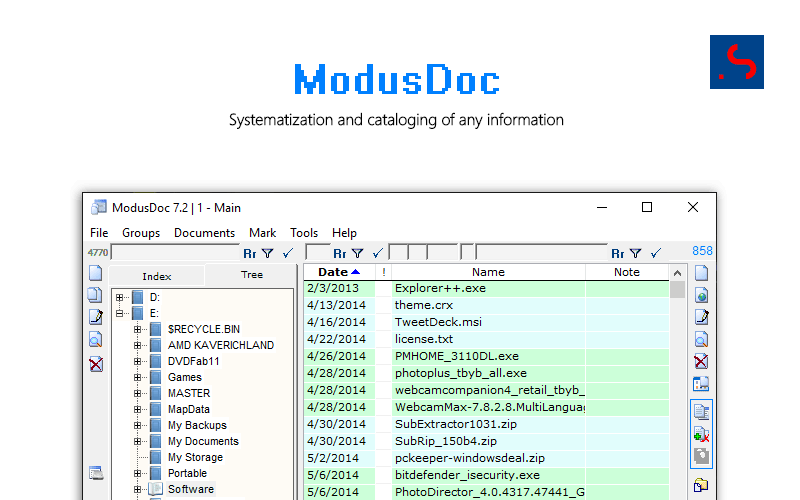This screenshot has width=800, height=500.
Task: Sort by the Name column header
Action: click(x=488, y=272)
